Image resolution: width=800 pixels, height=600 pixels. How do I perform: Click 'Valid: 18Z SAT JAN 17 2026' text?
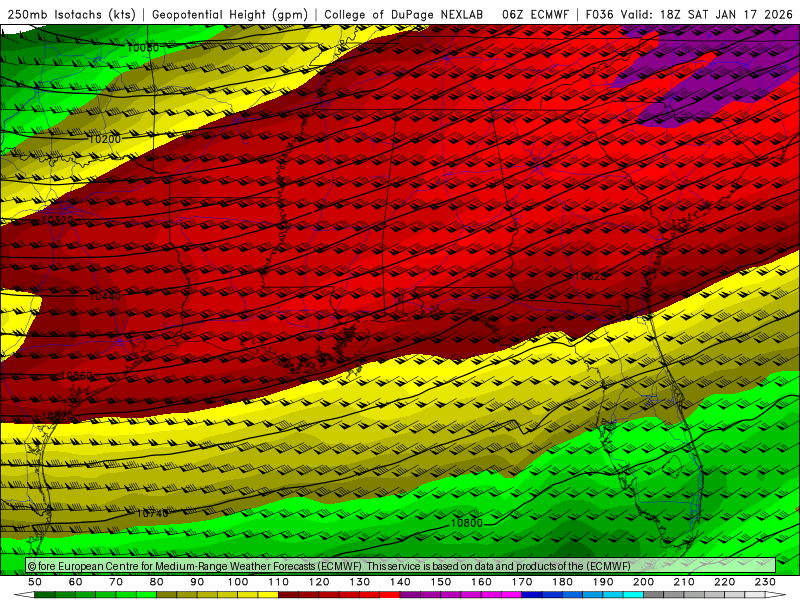click(707, 14)
